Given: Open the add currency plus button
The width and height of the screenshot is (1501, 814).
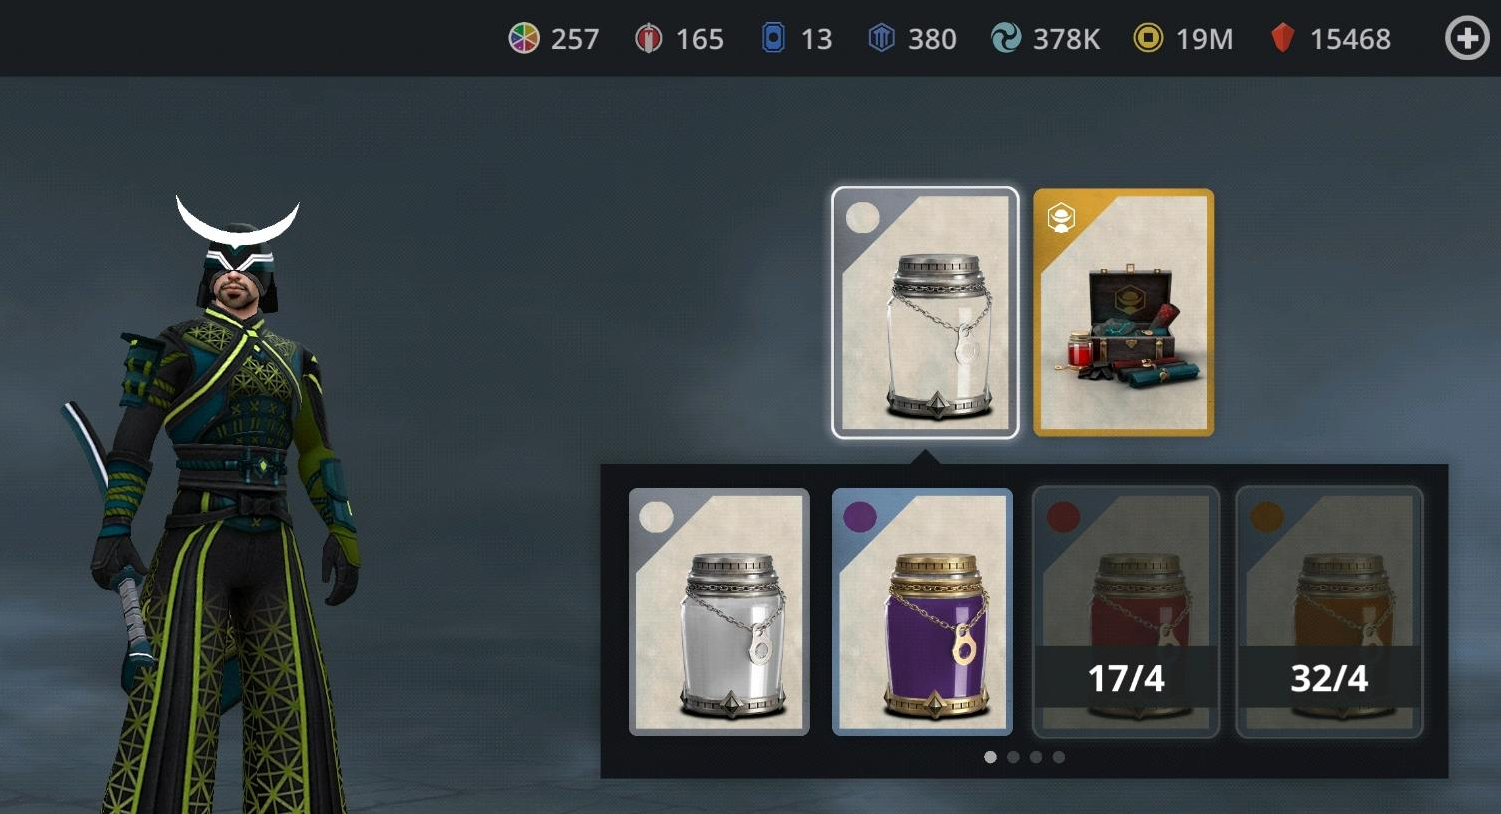Looking at the screenshot, I should tap(1467, 38).
